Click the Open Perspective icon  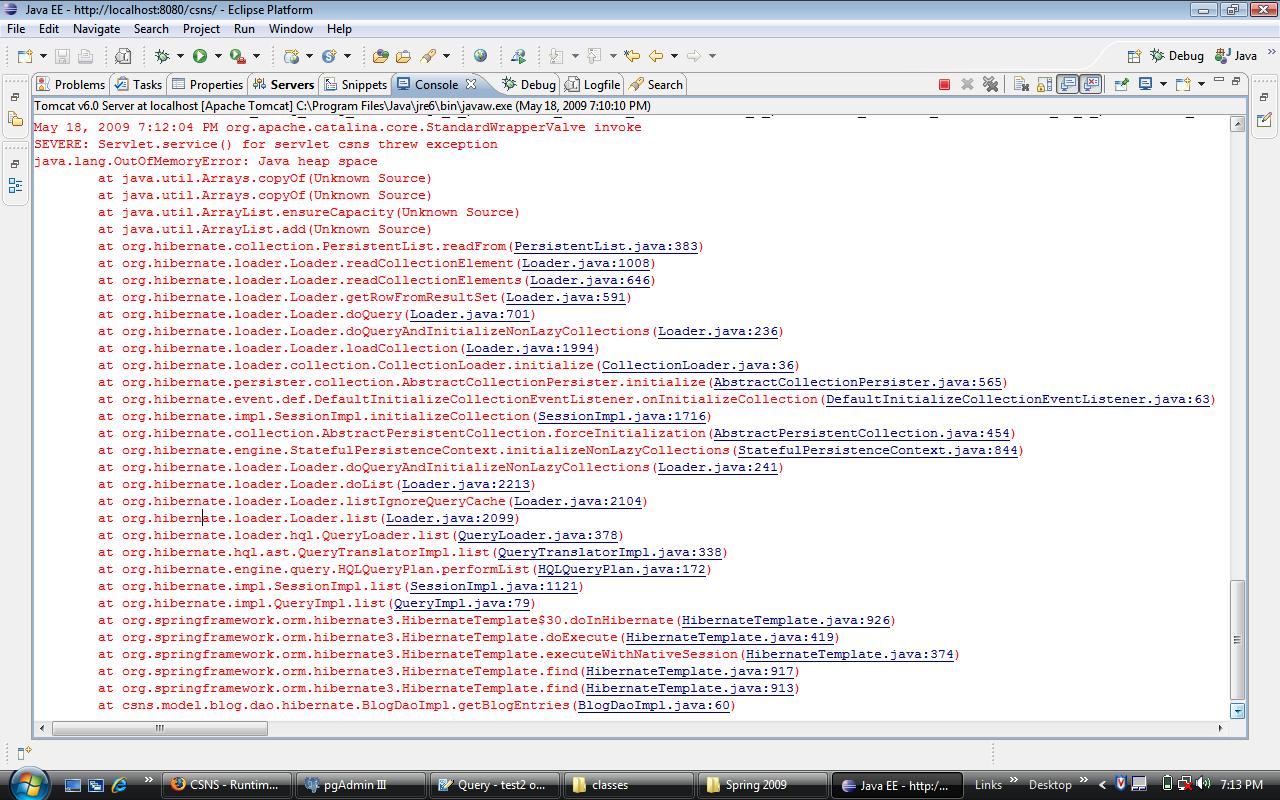pyautogui.click(x=1134, y=56)
